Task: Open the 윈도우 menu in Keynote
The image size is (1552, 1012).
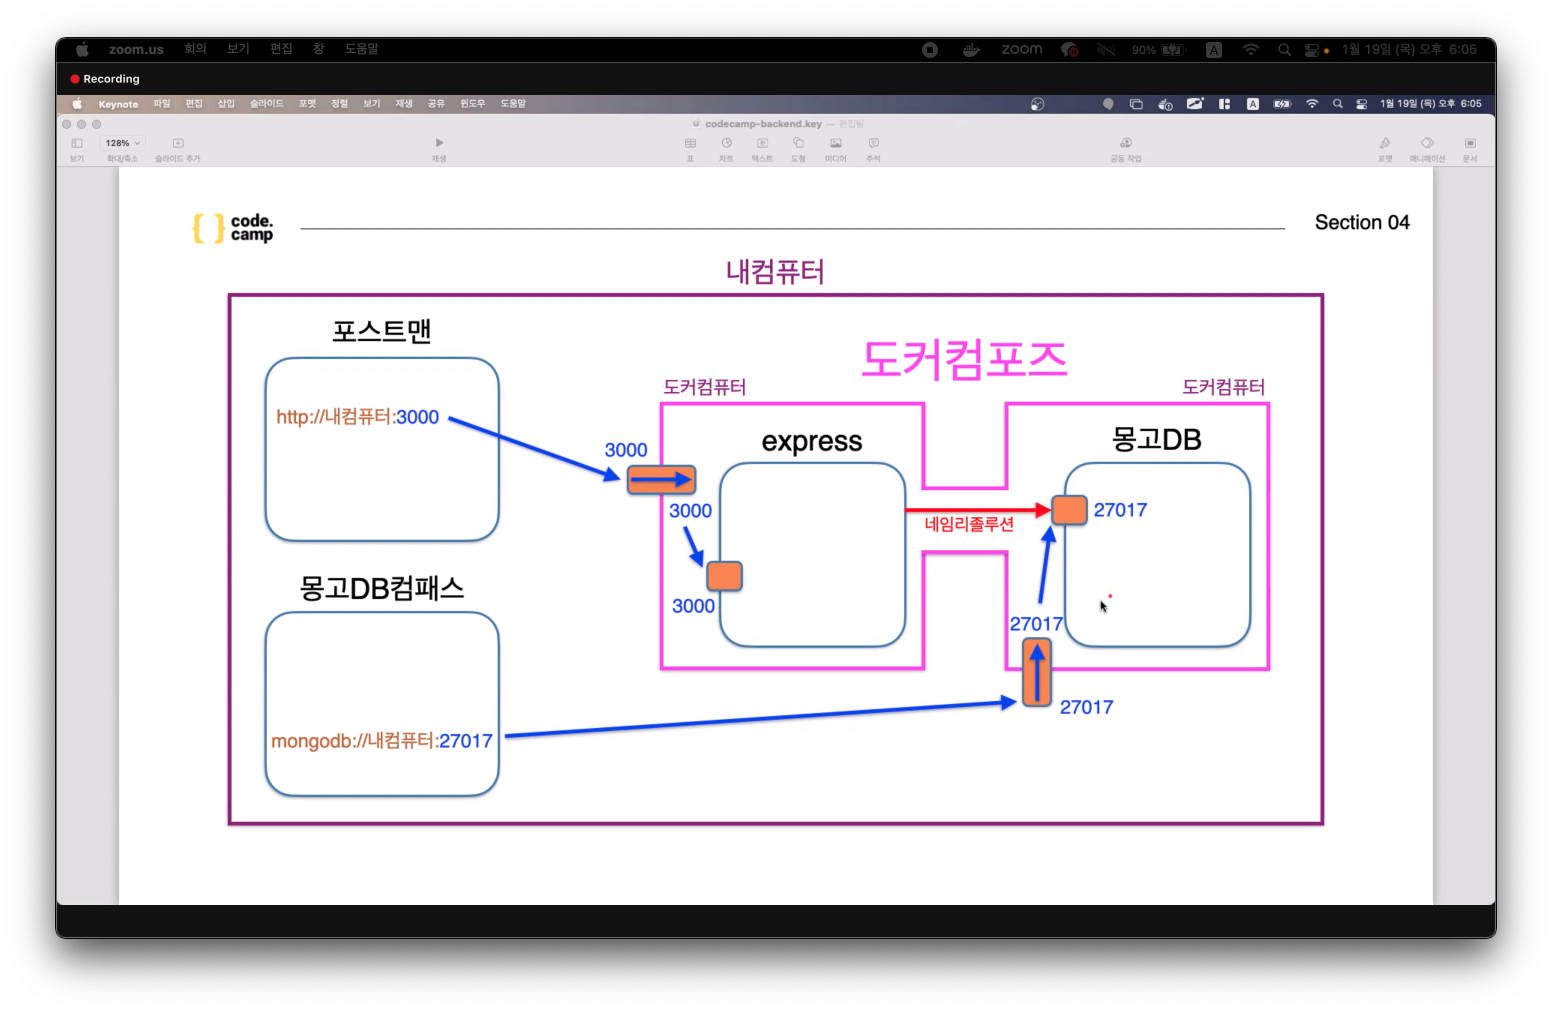Action: tap(472, 104)
